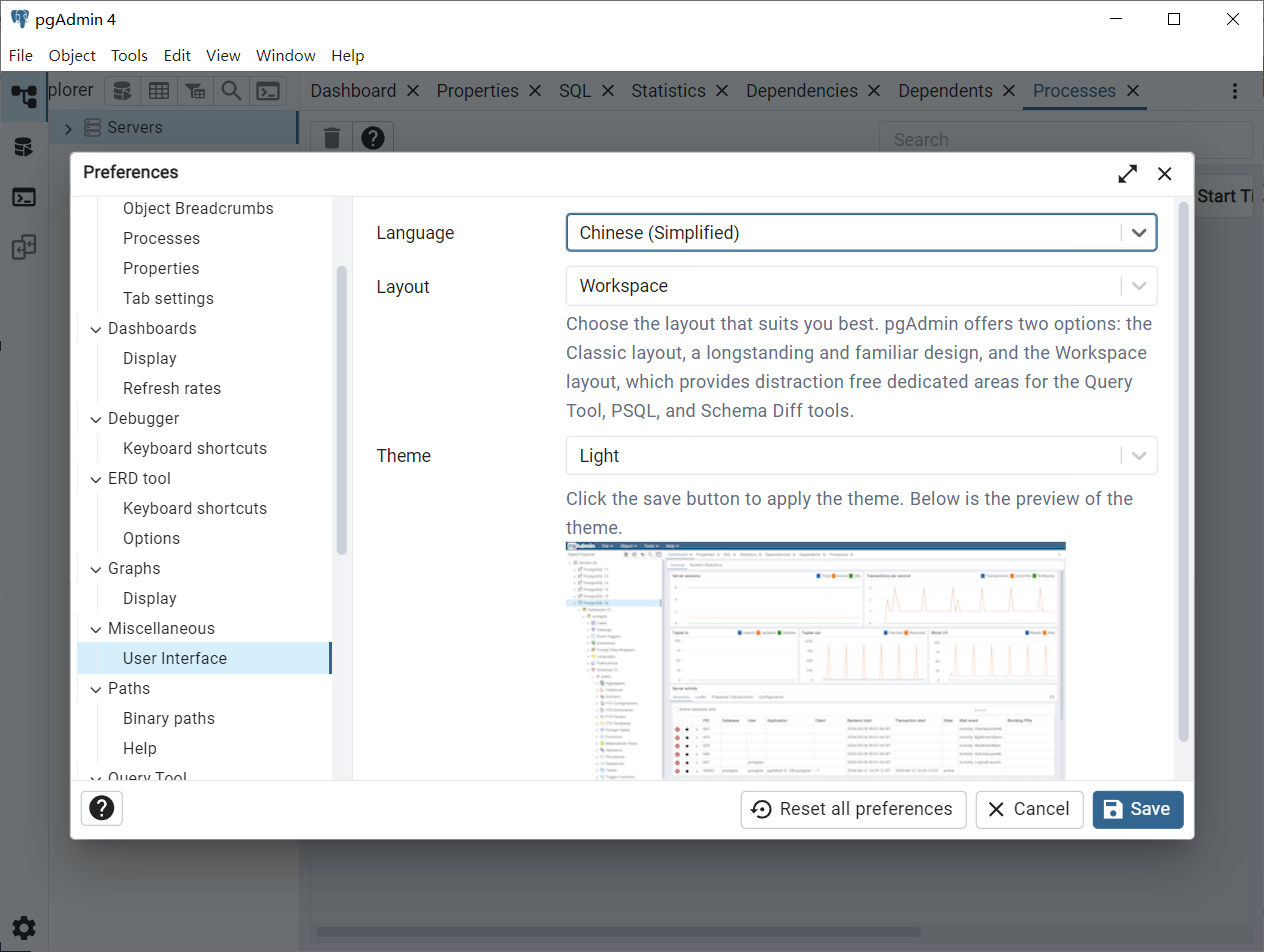Open settings gear icon at bottom left
The width and height of the screenshot is (1264, 952).
(x=24, y=928)
